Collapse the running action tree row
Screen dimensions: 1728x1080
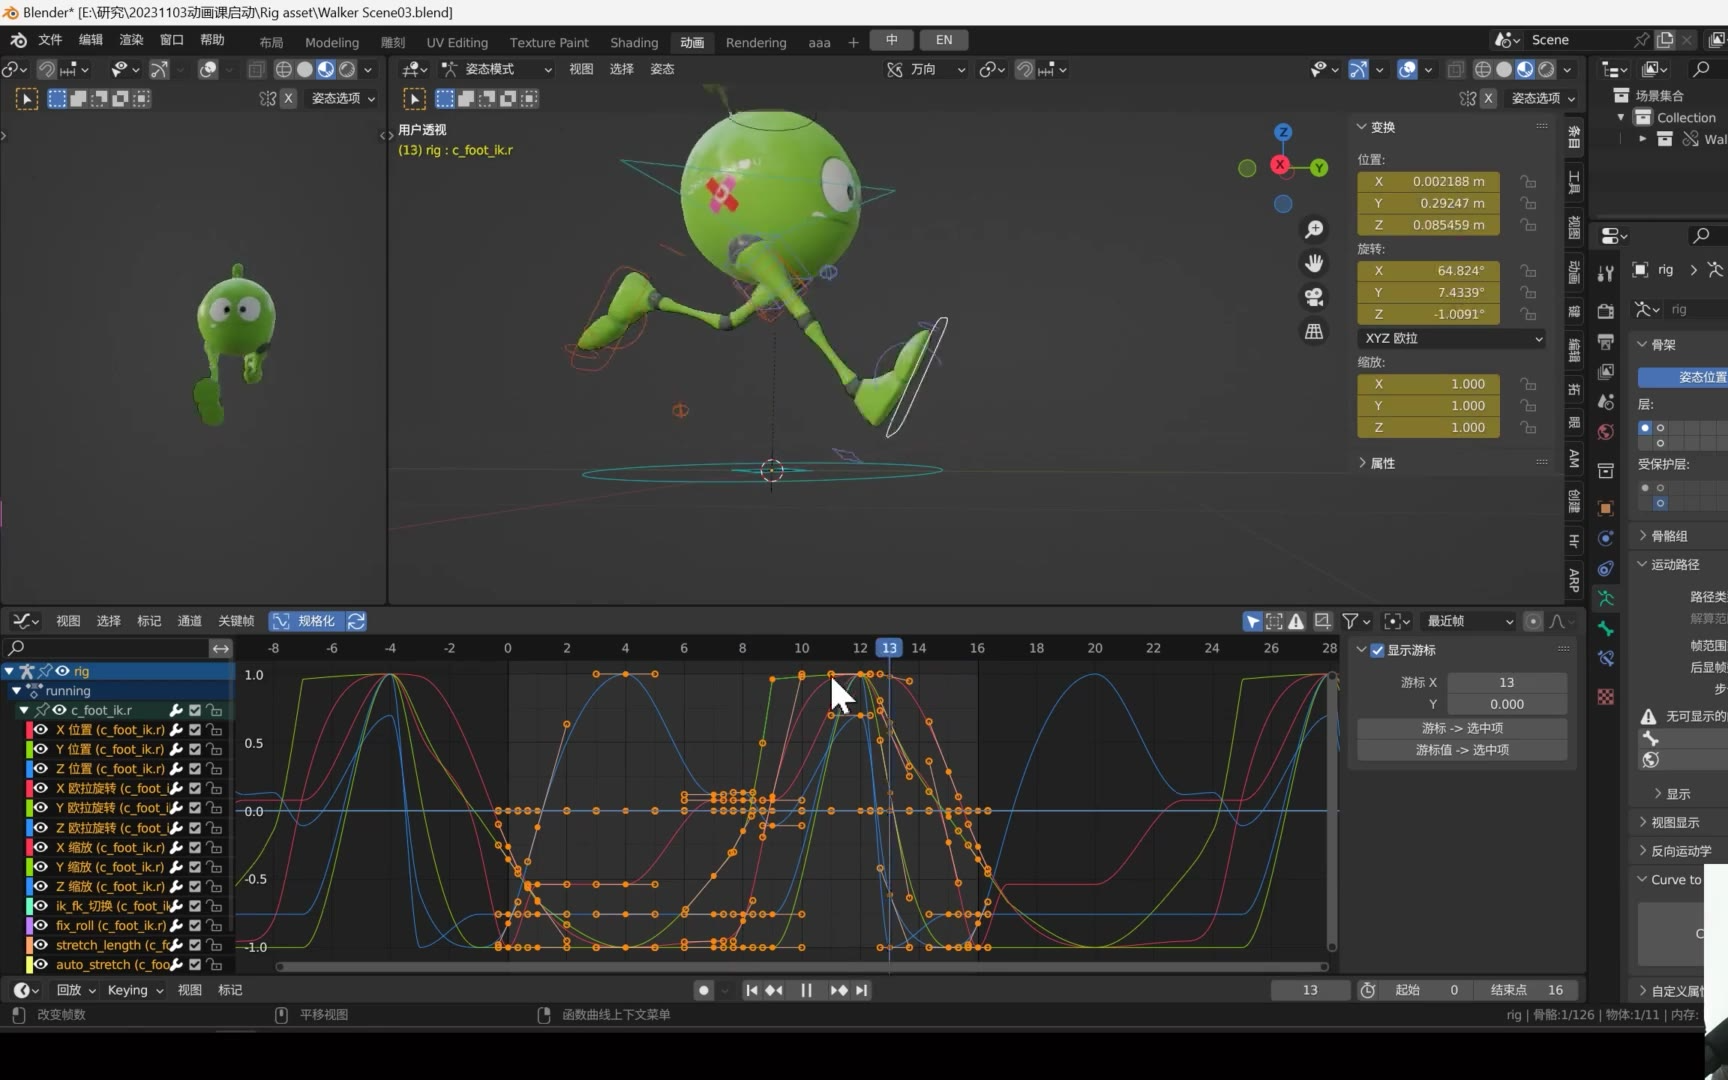[x=16, y=691]
